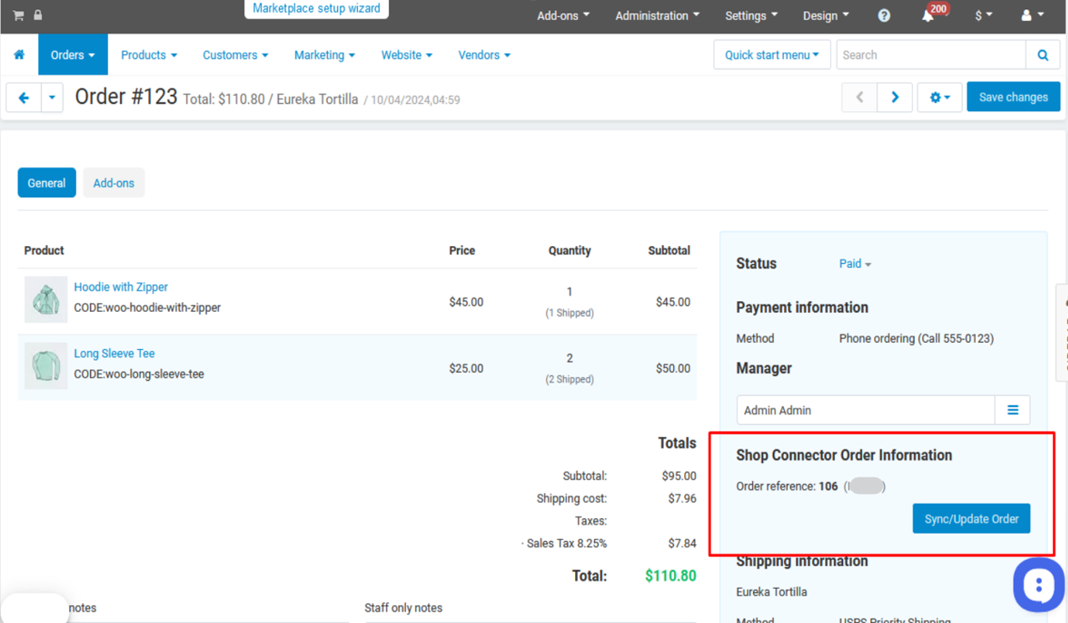Click the shopping cart icon in top bar
This screenshot has width=1068, height=623.
[18, 15]
